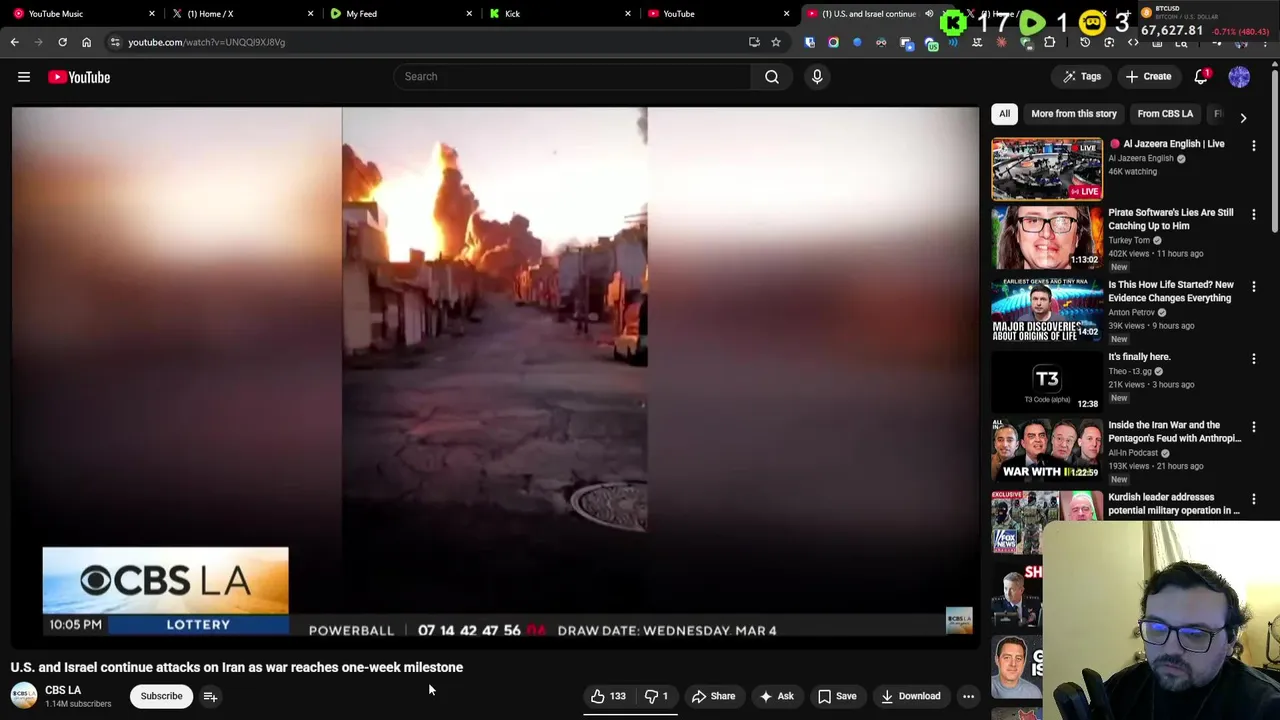Select the All filter chip
1280x720 pixels.
pyautogui.click(x=1004, y=114)
